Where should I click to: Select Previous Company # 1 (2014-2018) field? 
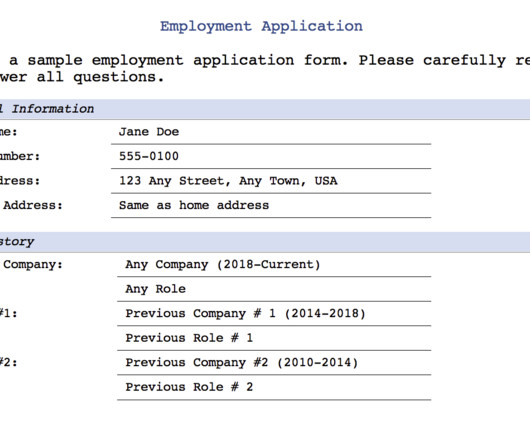(x=274, y=314)
